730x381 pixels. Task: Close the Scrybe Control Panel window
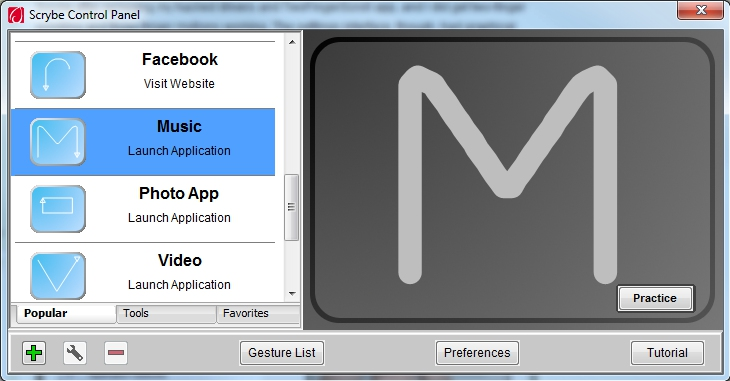tap(701, 10)
